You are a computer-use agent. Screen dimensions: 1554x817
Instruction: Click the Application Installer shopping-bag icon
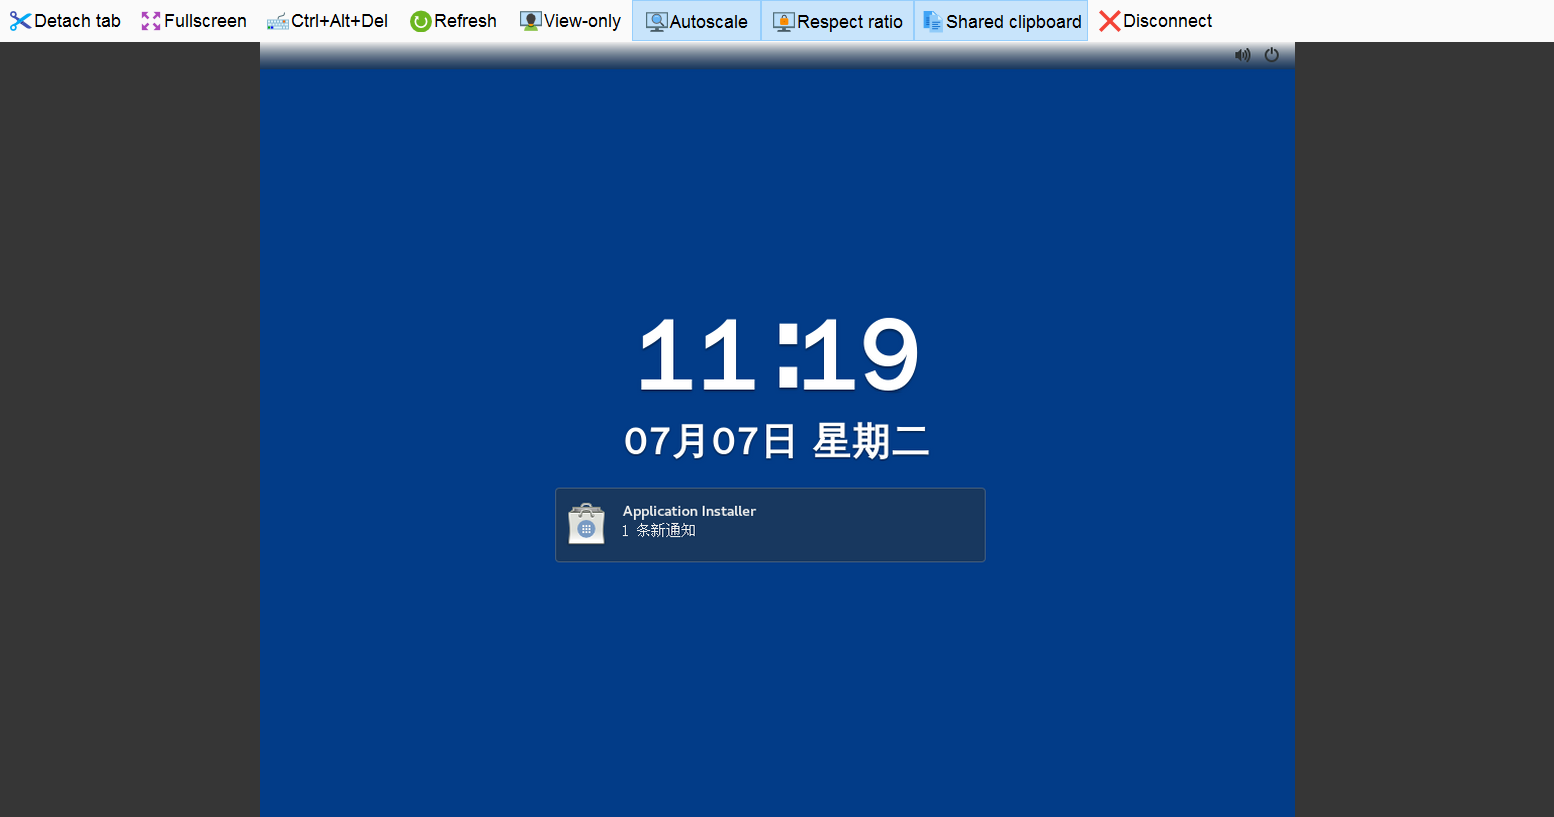586,524
